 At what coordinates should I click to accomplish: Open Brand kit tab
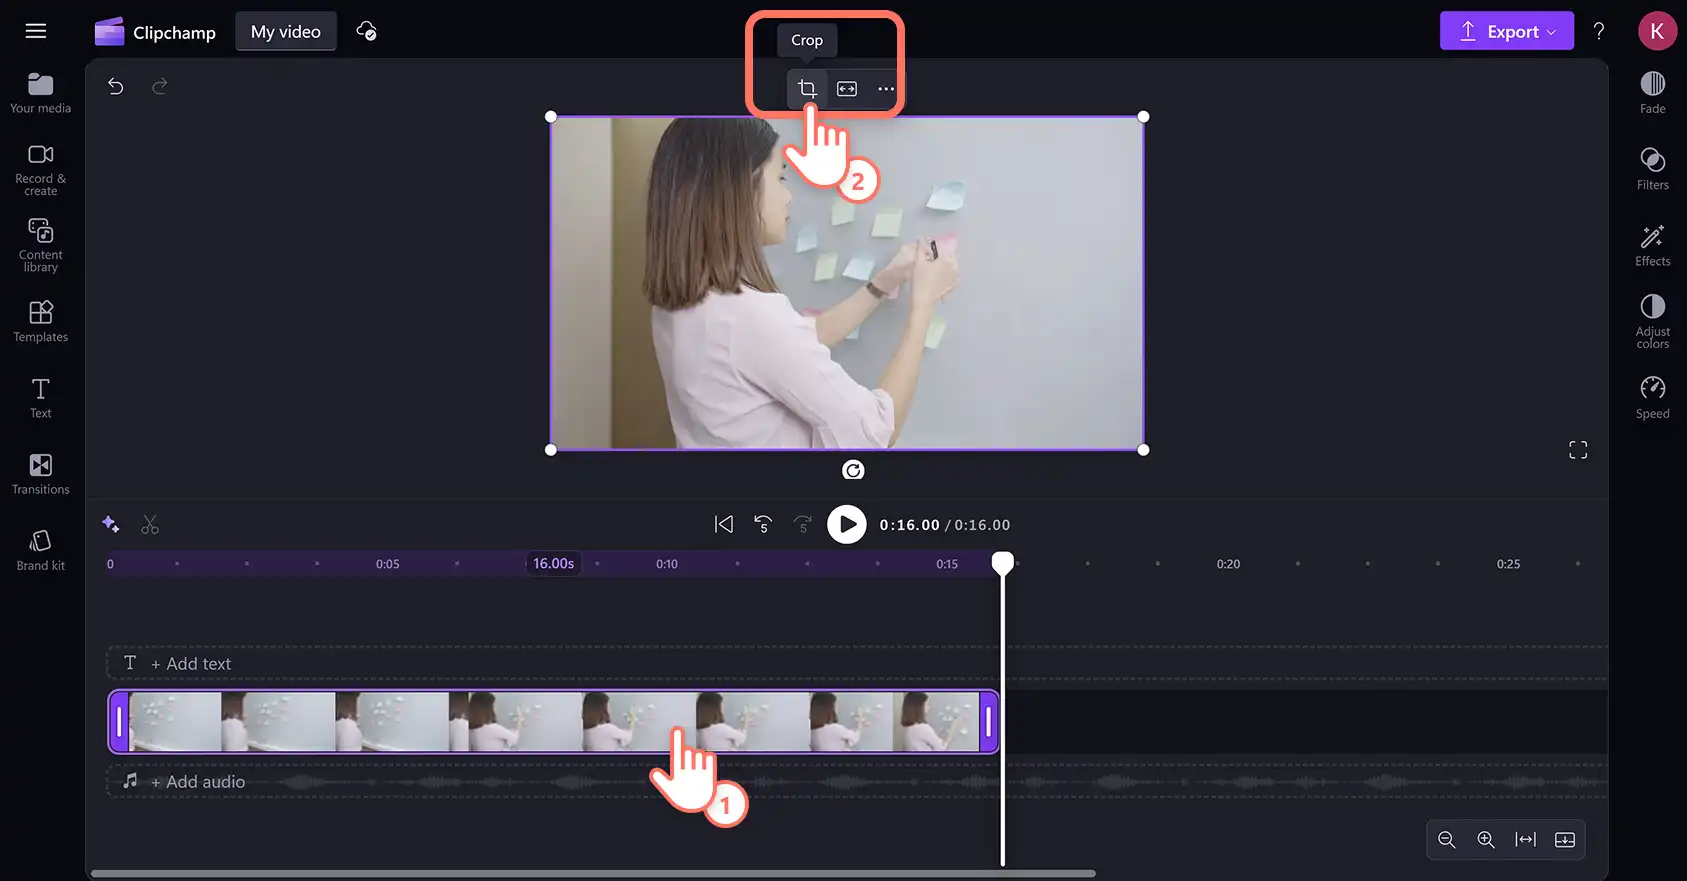pyautogui.click(x=41, y=550)
